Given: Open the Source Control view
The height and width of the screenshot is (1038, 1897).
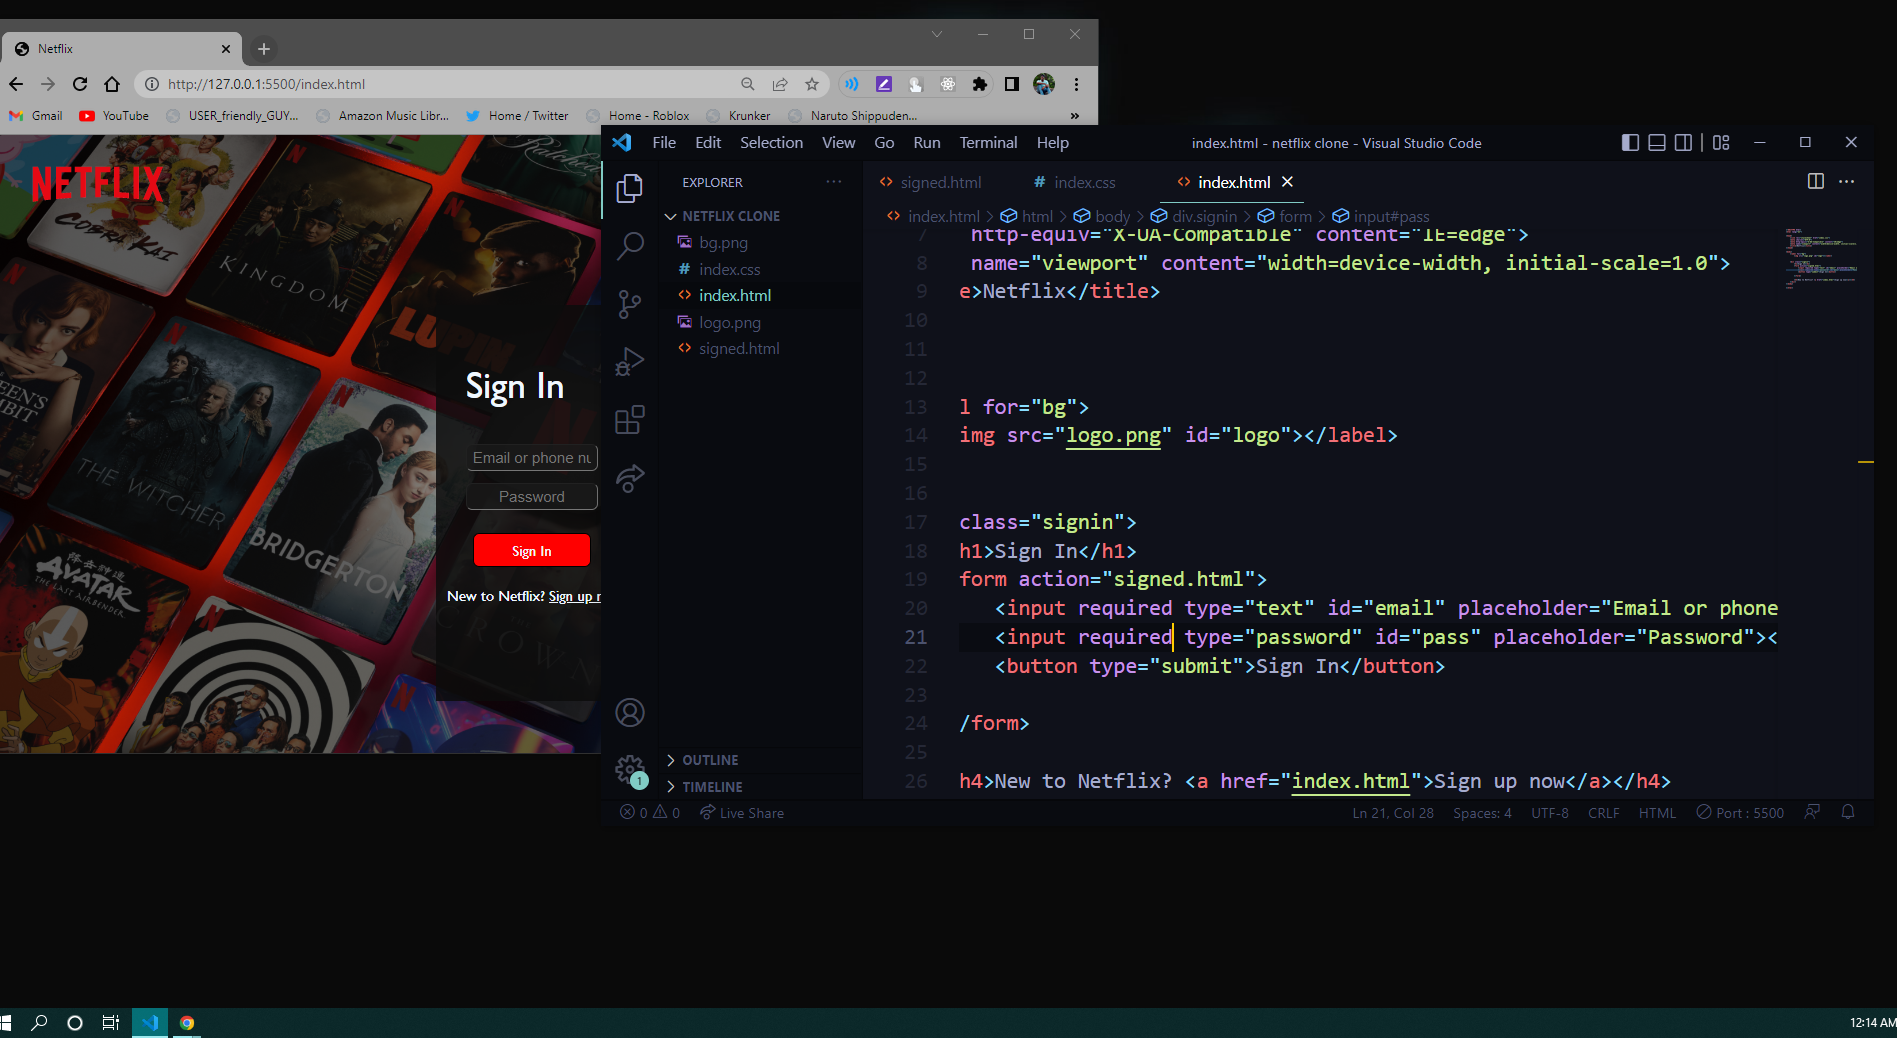Looking at the screenshot, I should pyautogui.click(x=629, y=303).
